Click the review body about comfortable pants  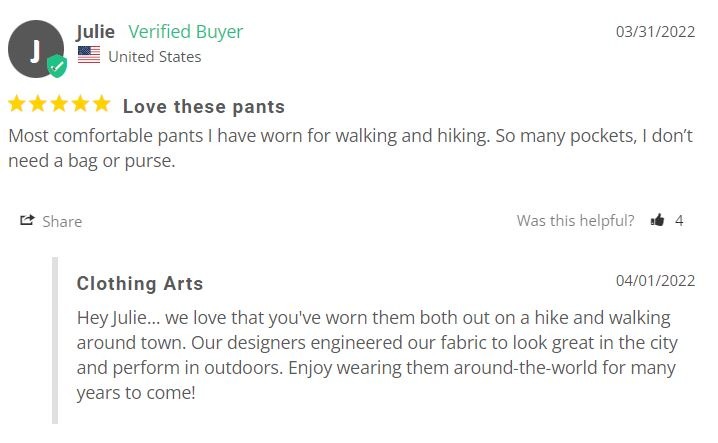pyautogui.click(x=350, y=148)
